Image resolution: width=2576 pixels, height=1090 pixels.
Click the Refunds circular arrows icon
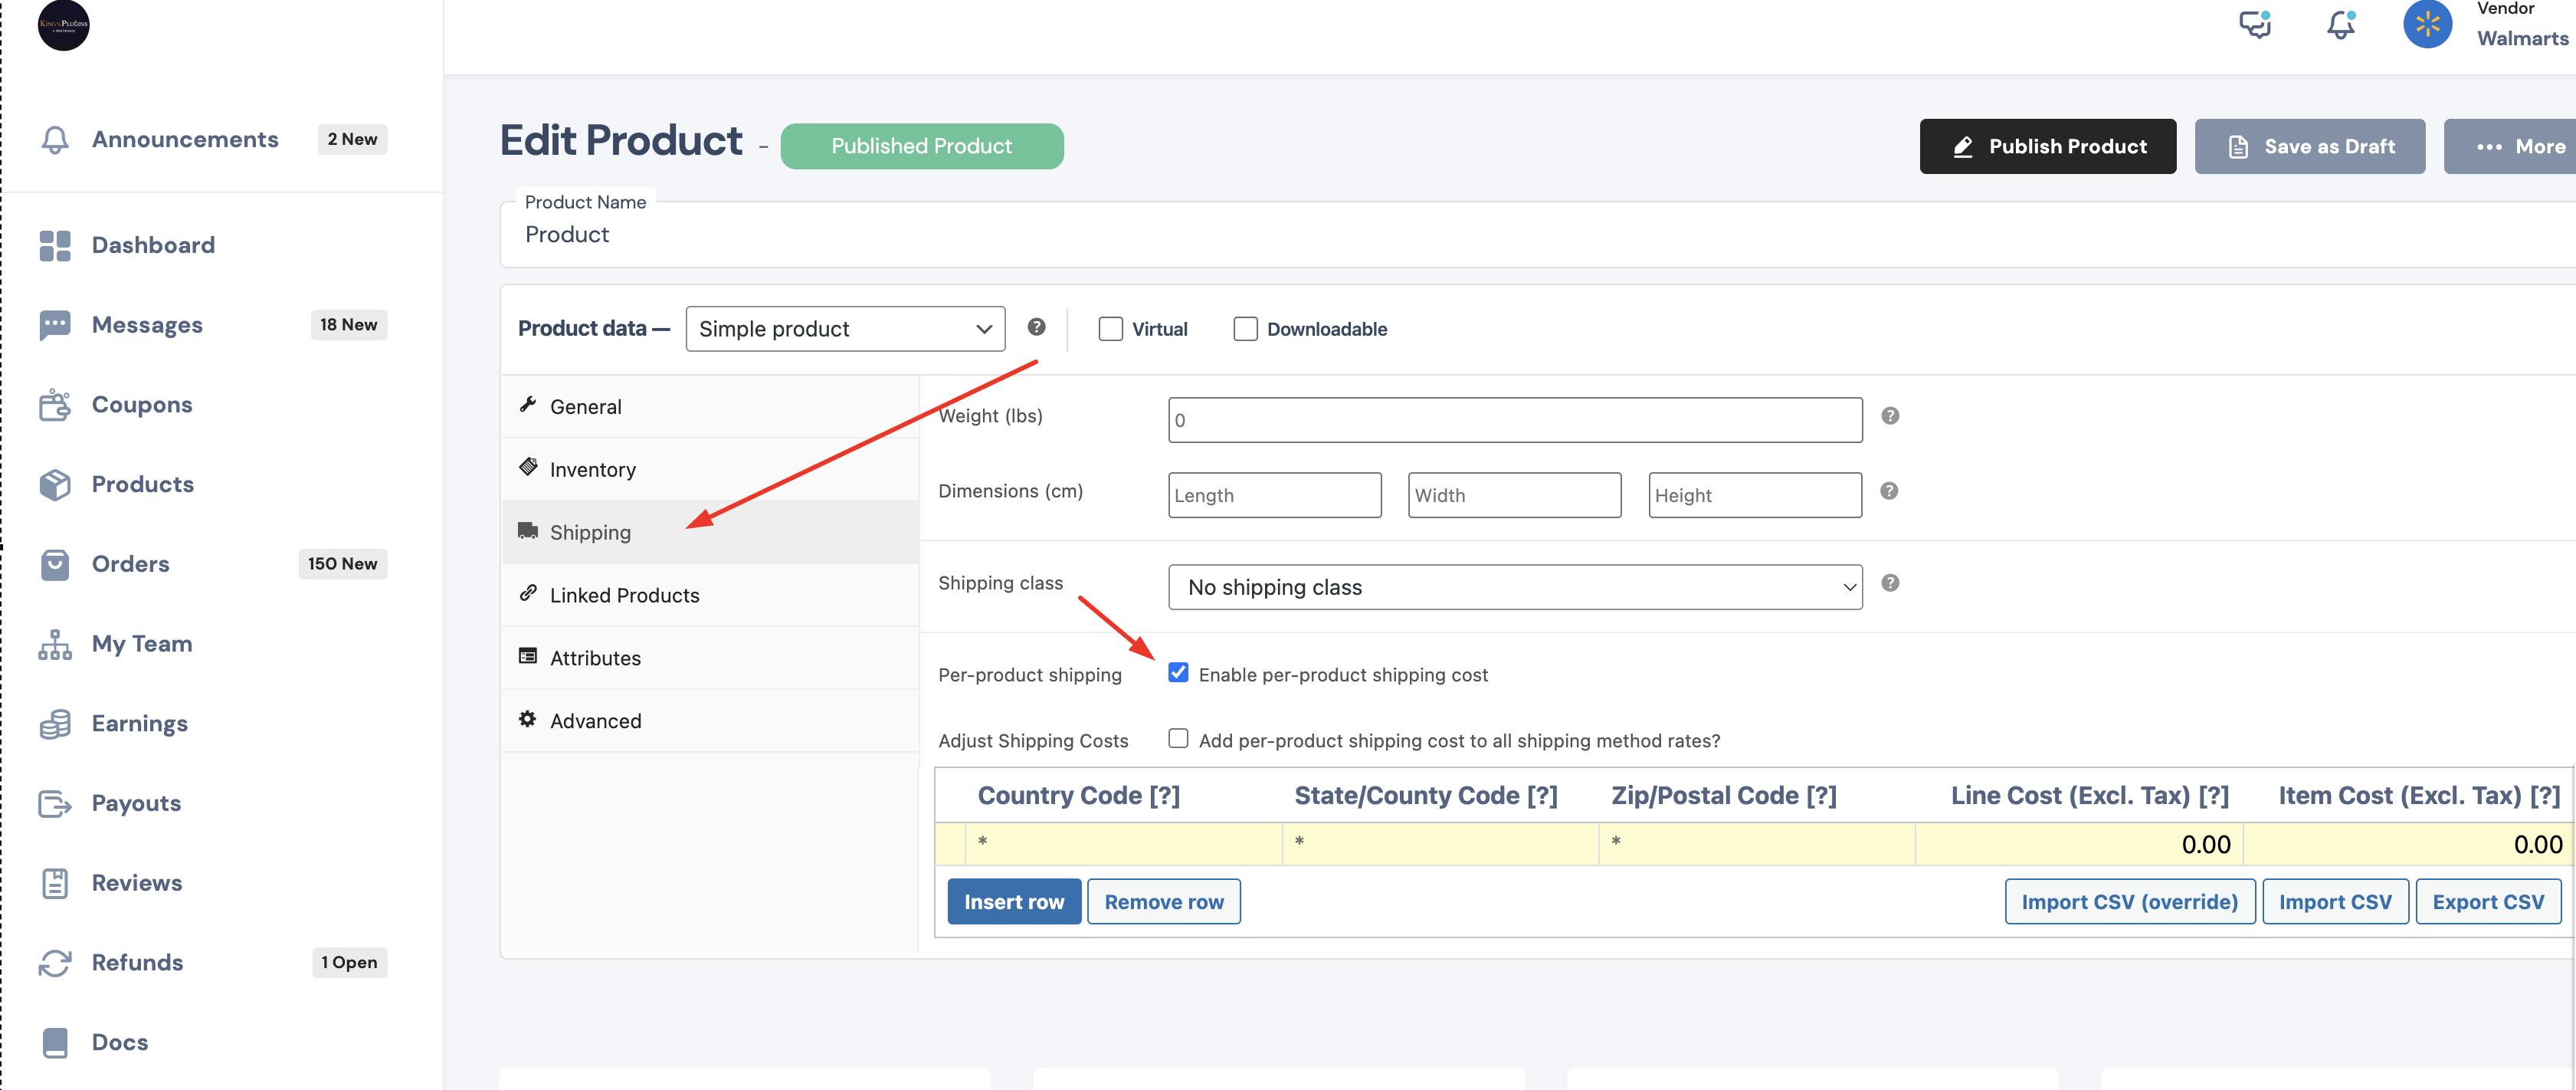click(x=55, y=963)
